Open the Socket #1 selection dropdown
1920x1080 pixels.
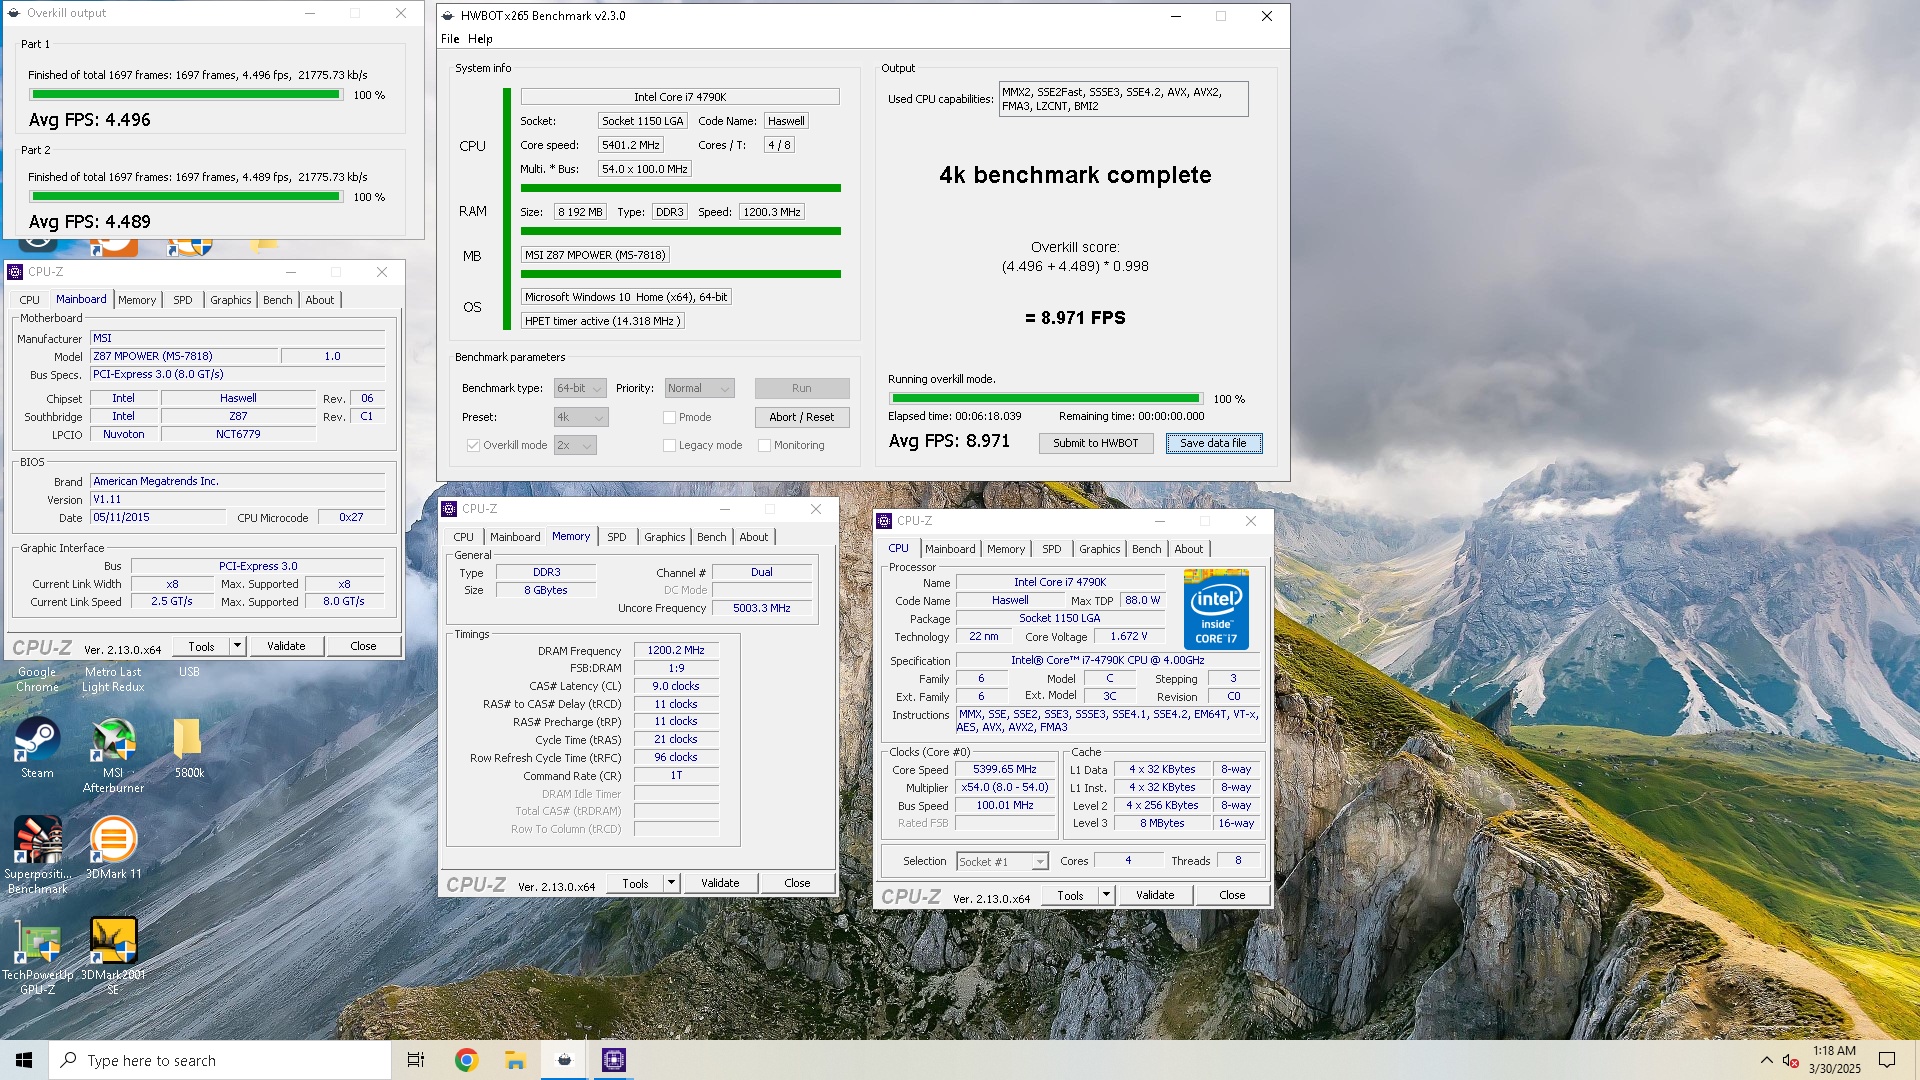coord(1002,862)
